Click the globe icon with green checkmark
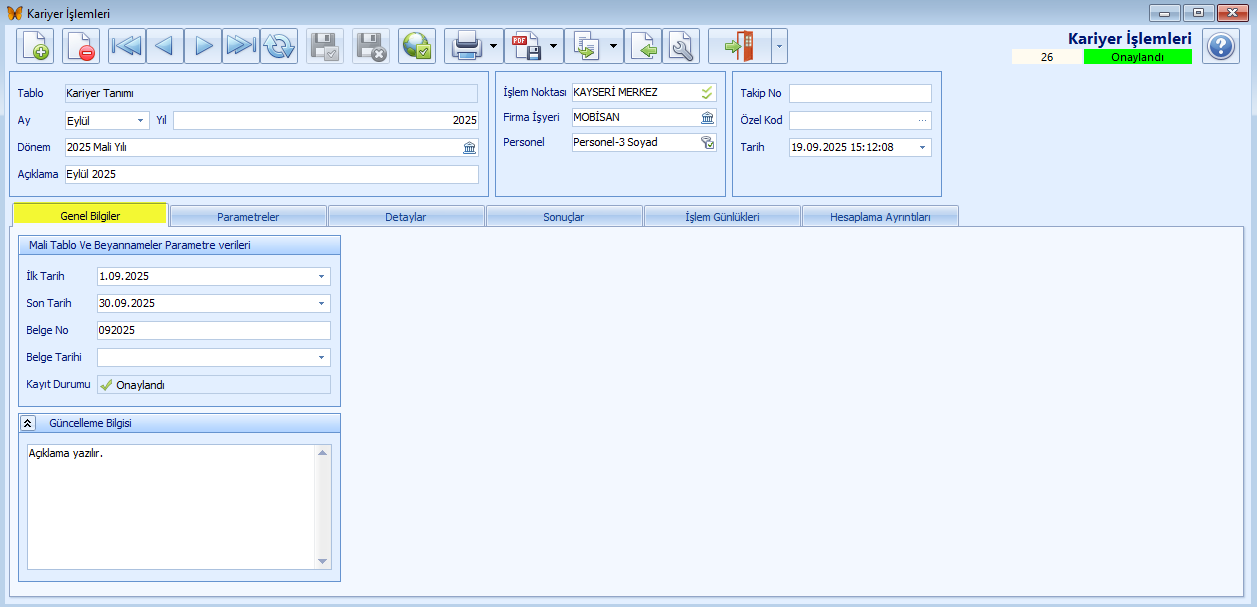 click(x=417, y=46)
